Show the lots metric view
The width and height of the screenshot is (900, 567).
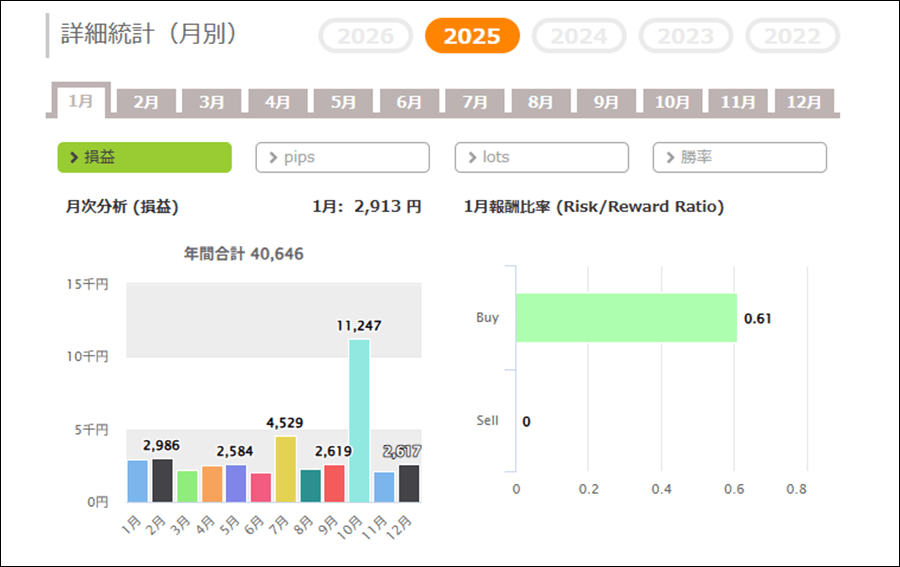tap(541, 157)
